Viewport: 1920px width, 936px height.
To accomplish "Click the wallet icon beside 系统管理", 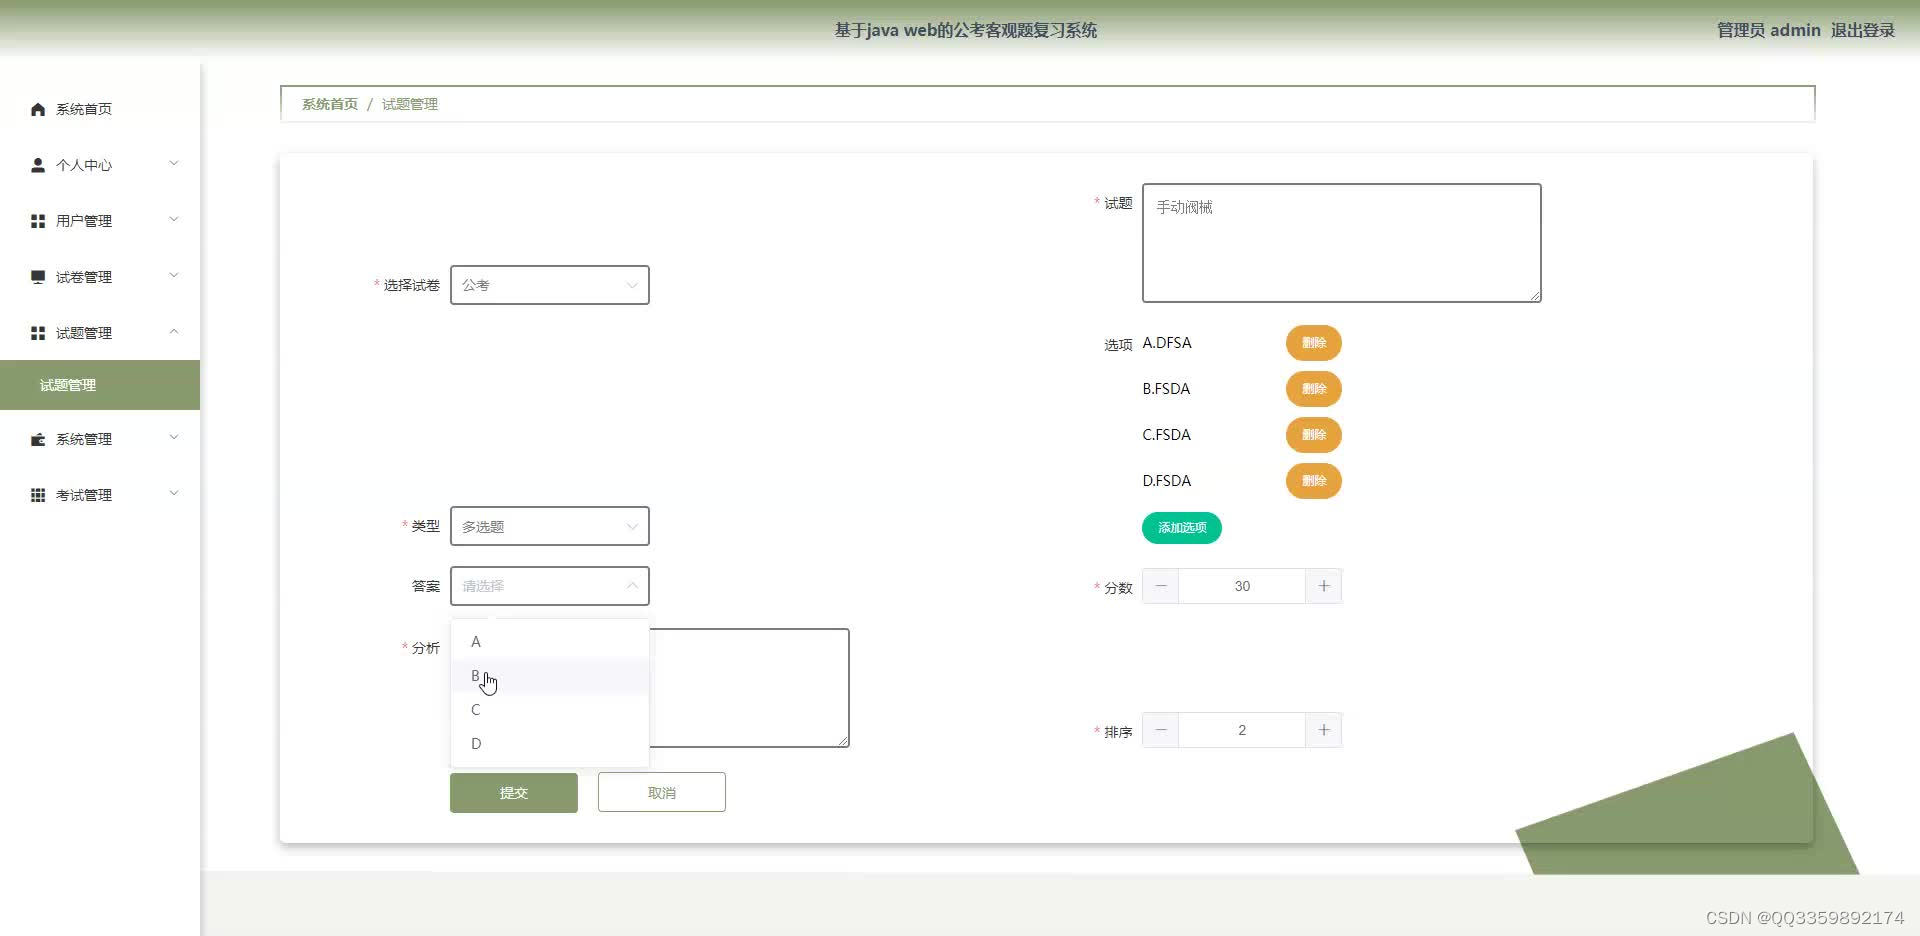I will coord(38,439).
